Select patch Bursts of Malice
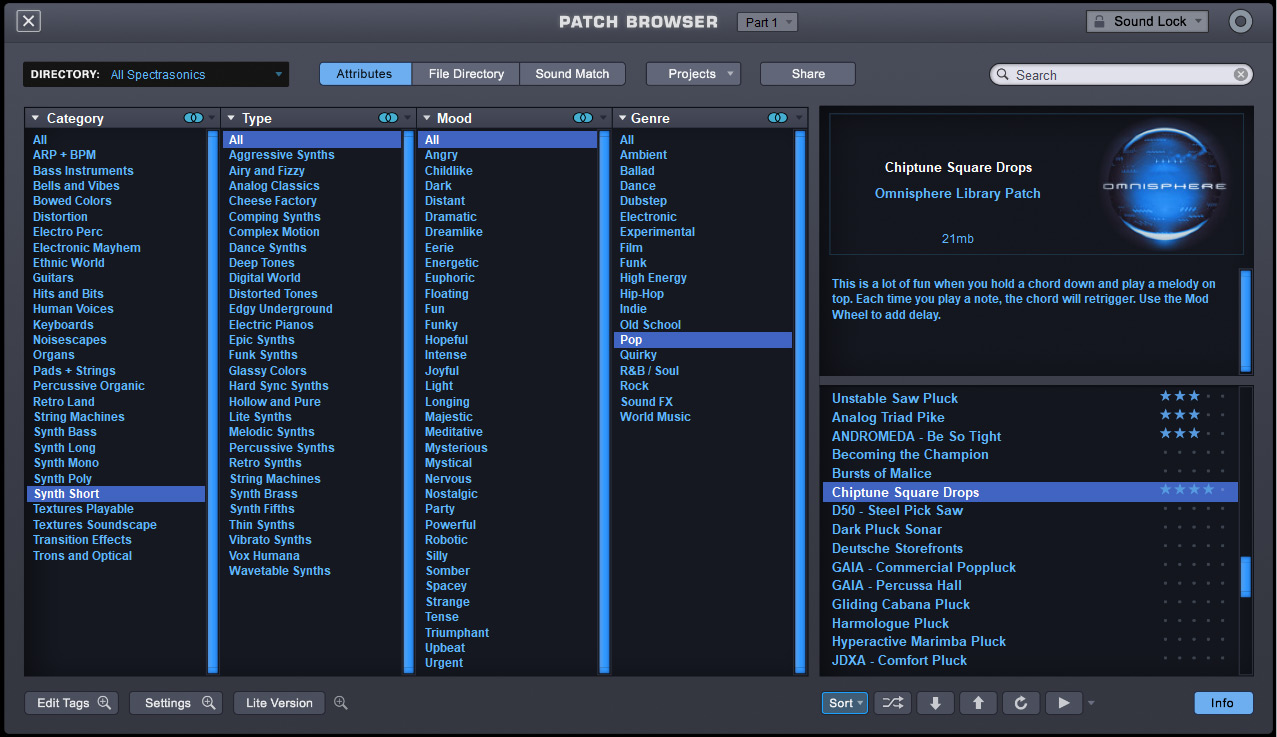The width and height of the screenshot is (1277, 737). pyautogui.click(x=882, y=473)
